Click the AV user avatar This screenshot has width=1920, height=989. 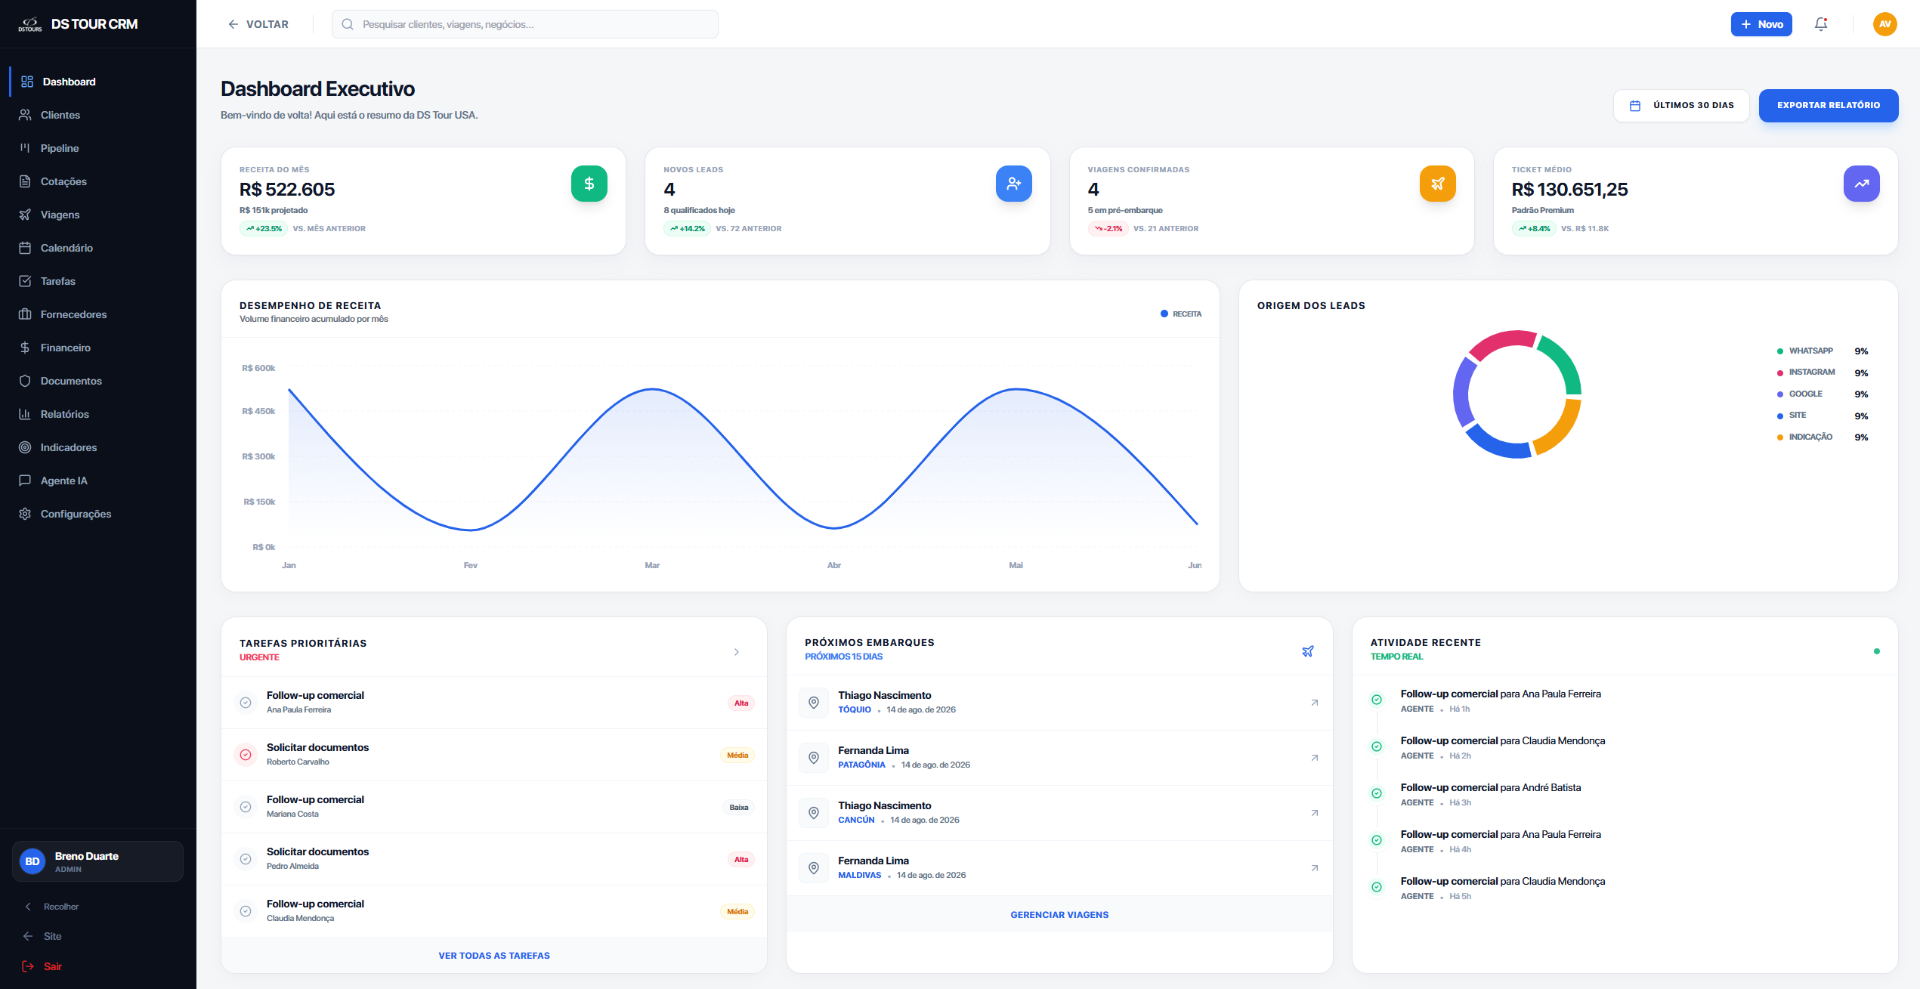point(1884,24)
